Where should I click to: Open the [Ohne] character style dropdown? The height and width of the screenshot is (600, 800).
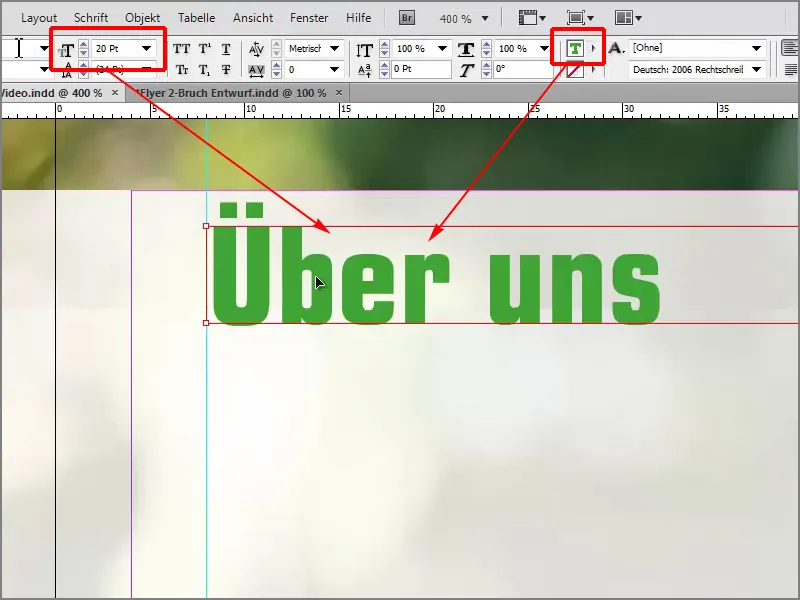click(757, 48)
